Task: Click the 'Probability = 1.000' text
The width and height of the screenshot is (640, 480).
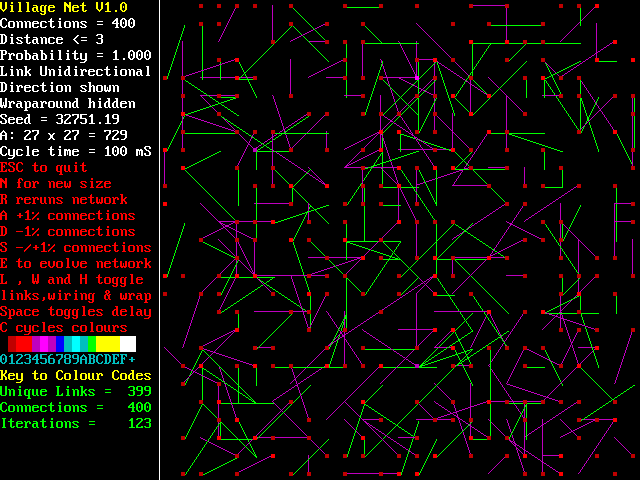Action: point(76,55)
